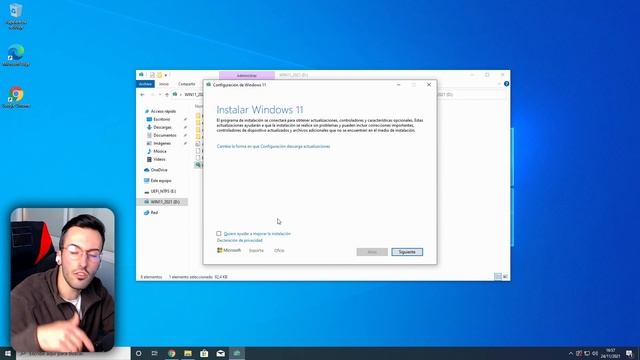Open the link to change how Setup downloads updates

(273, 146)
